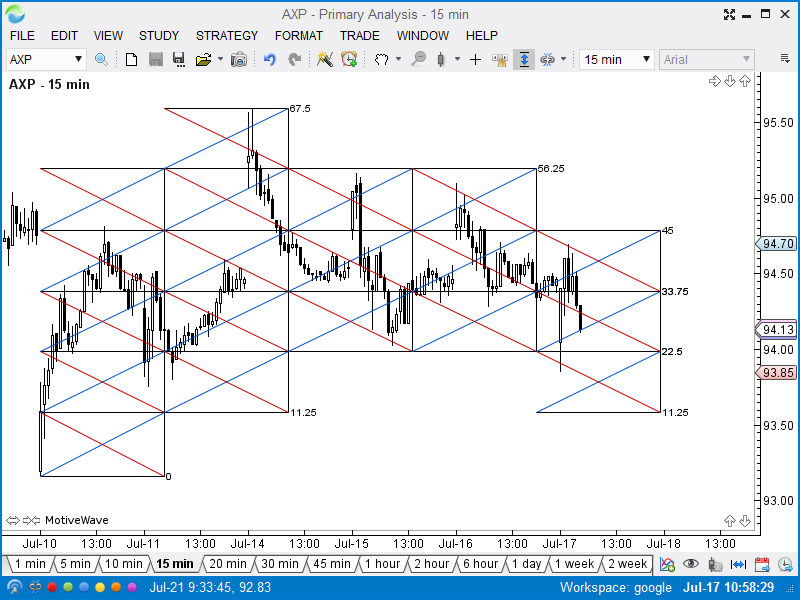
Task: Switch to the 6 hour tab
Action: (480, 564)
